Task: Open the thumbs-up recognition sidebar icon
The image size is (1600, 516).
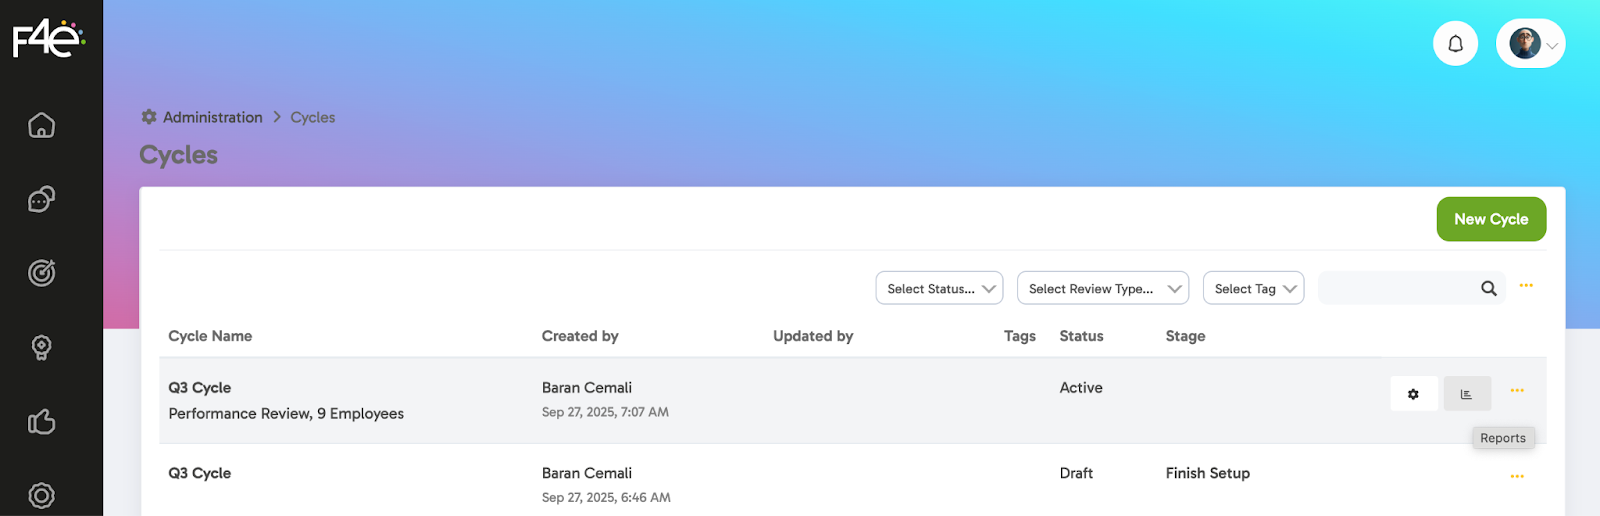Action: (42, 422)
